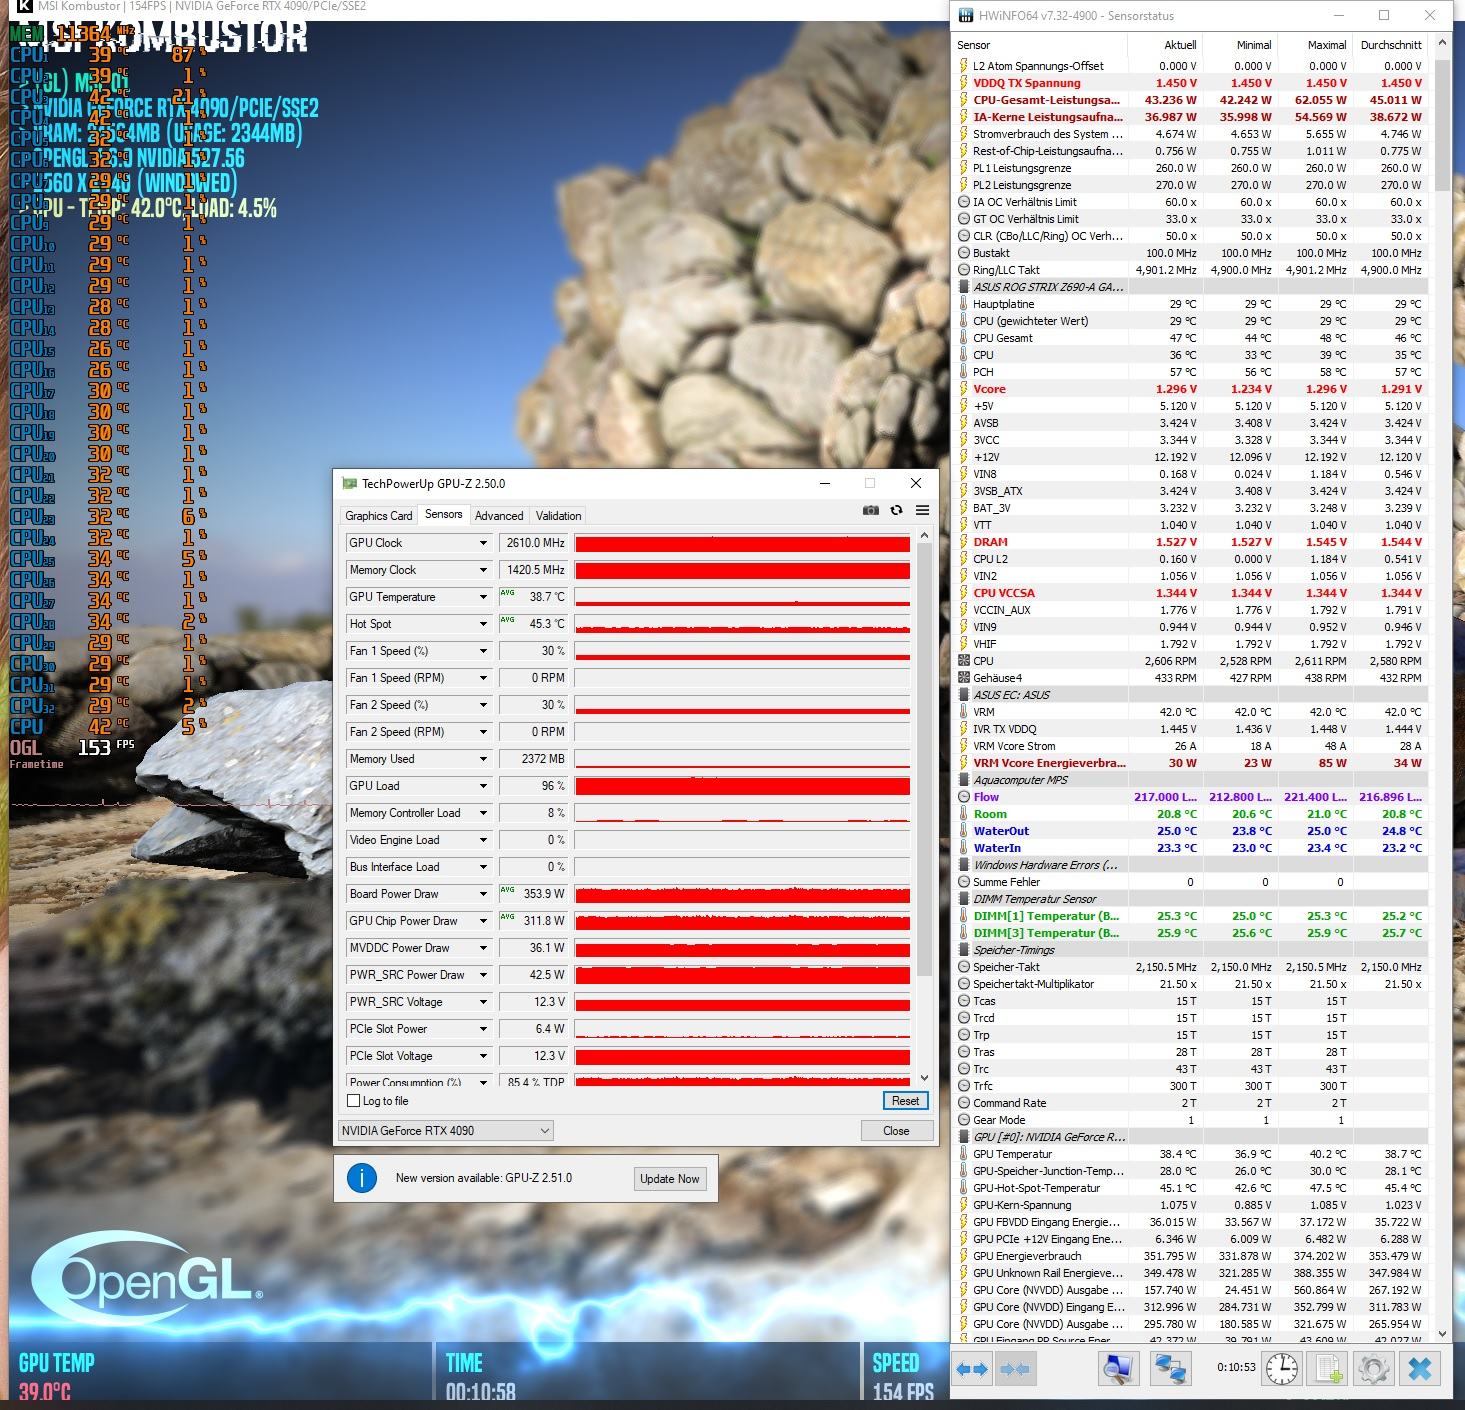Open PCIe Slot Voltage sensor dropdown
This screenshot has height=1410, width=1465.
483,1056
